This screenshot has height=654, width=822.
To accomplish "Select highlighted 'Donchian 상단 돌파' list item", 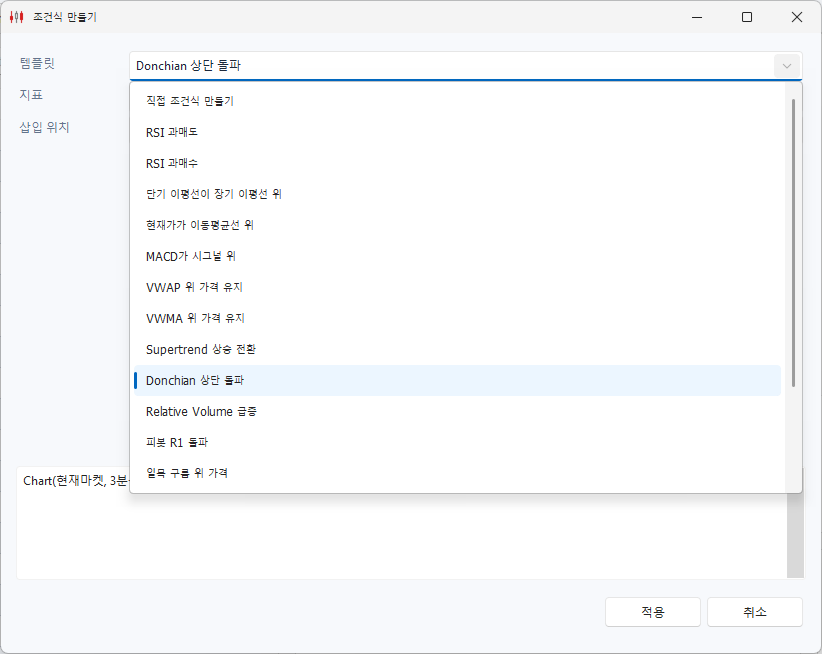I will tap(457, 380).
